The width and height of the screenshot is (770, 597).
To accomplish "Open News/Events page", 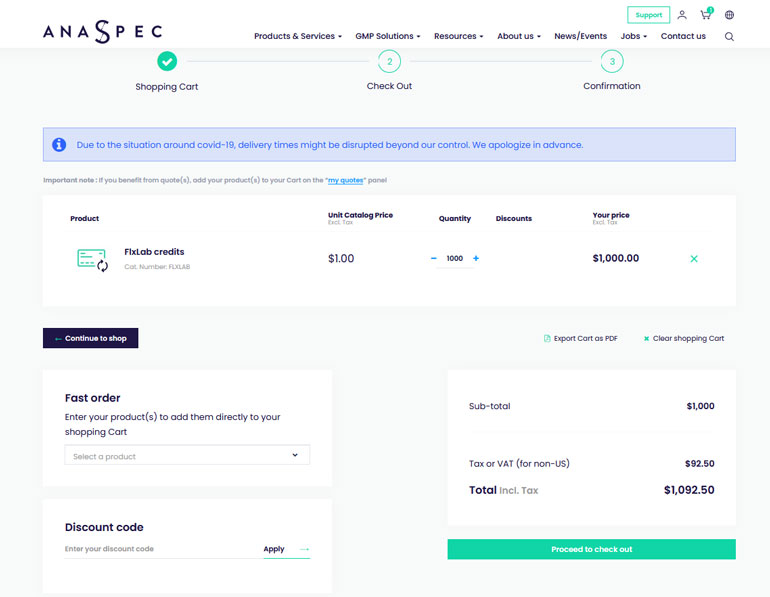I will click(x=580, y=36).
